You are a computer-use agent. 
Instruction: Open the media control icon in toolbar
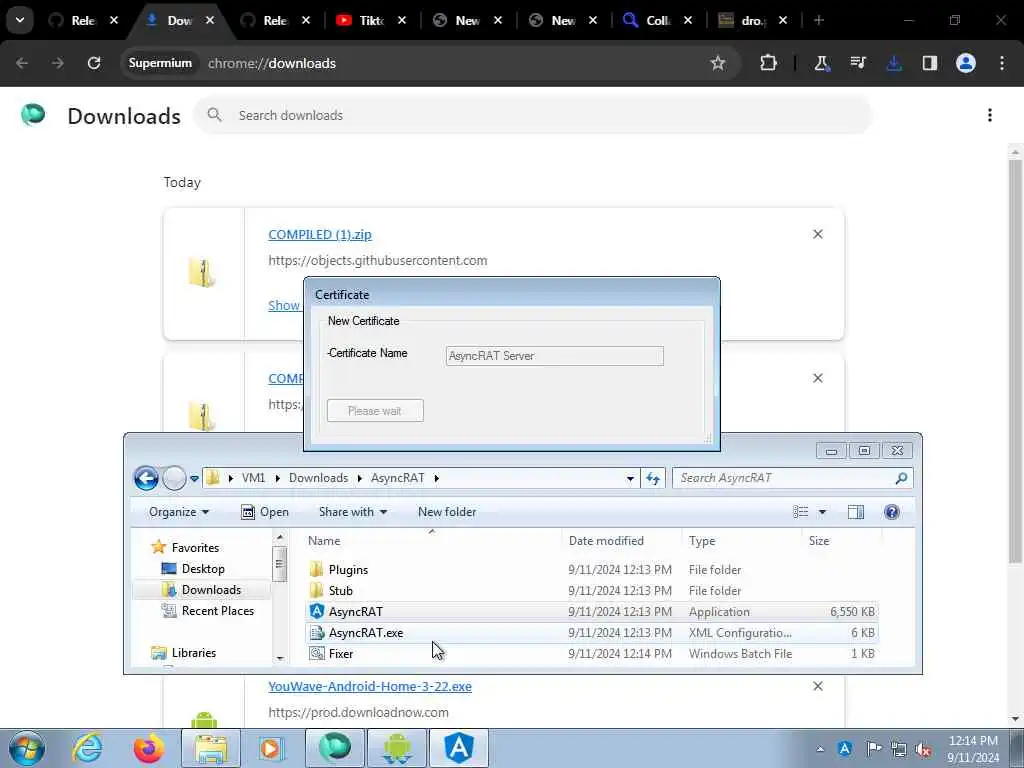(858, 63)
